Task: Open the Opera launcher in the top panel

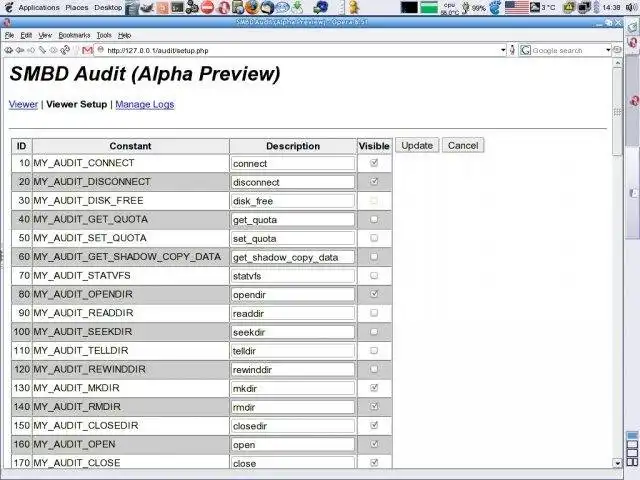Action: tap(224, 7)
